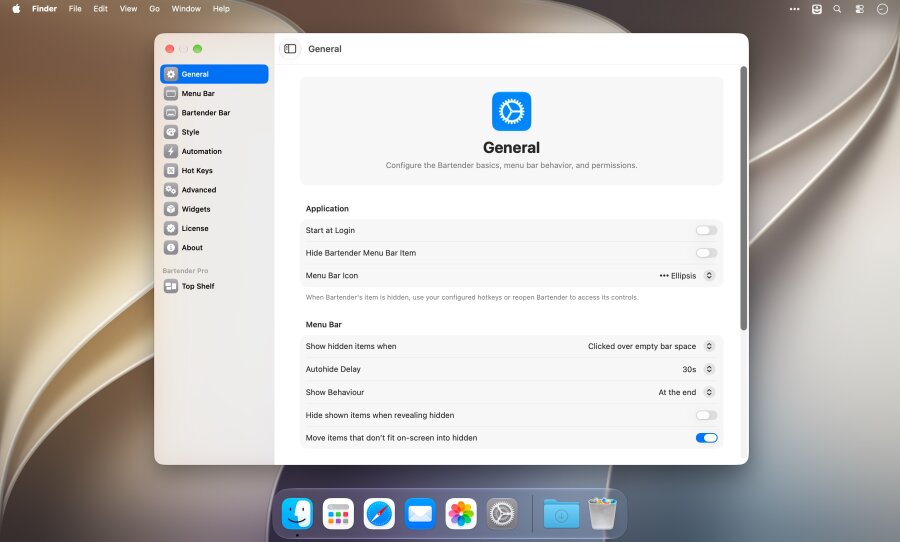Select the Style palette icon in sidebar
This screenshot has height=542, width=900.
170,132
